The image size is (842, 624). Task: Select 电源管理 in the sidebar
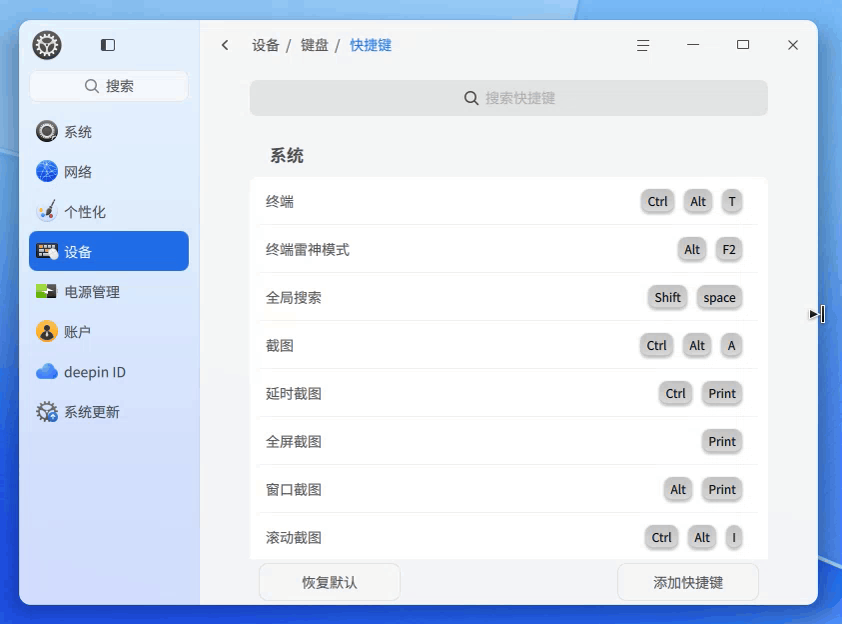coord(109,291)
